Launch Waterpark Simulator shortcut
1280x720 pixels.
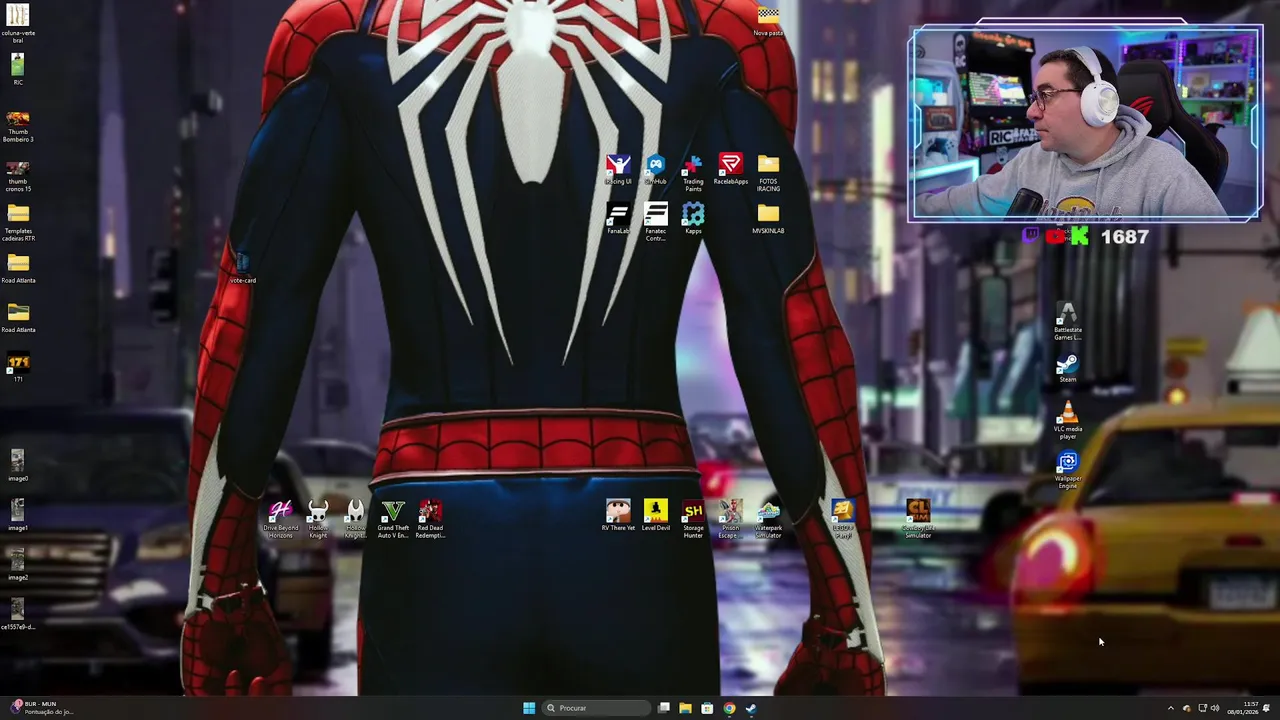(x=768, y=520)
